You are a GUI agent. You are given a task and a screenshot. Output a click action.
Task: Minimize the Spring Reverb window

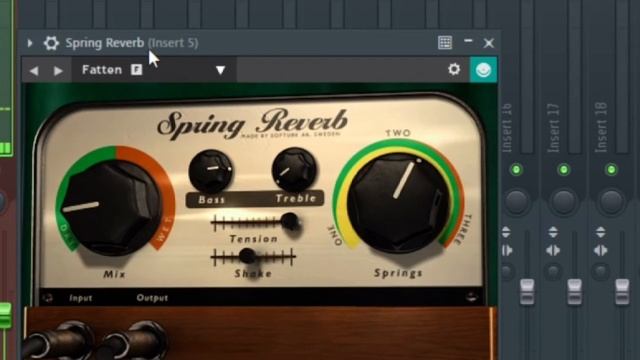pyautogui.click(x=468, y=41)
